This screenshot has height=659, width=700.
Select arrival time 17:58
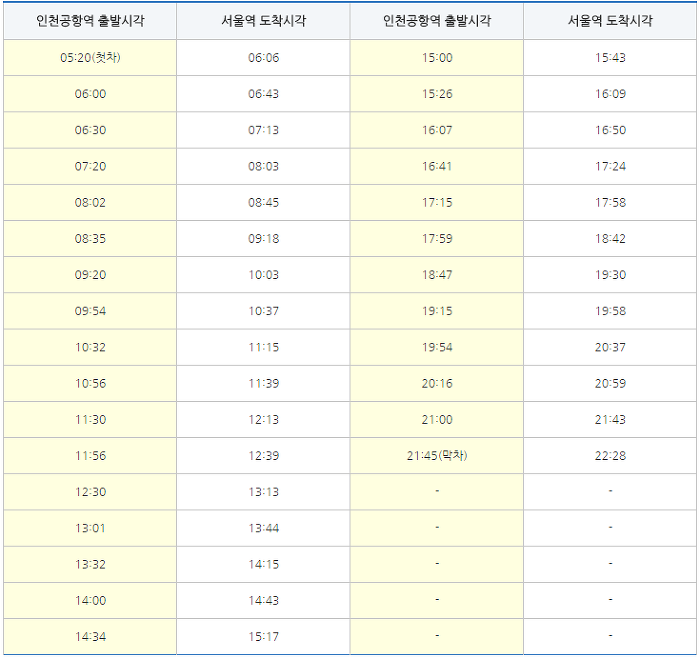pyautogui.click(x=610, y=202)
